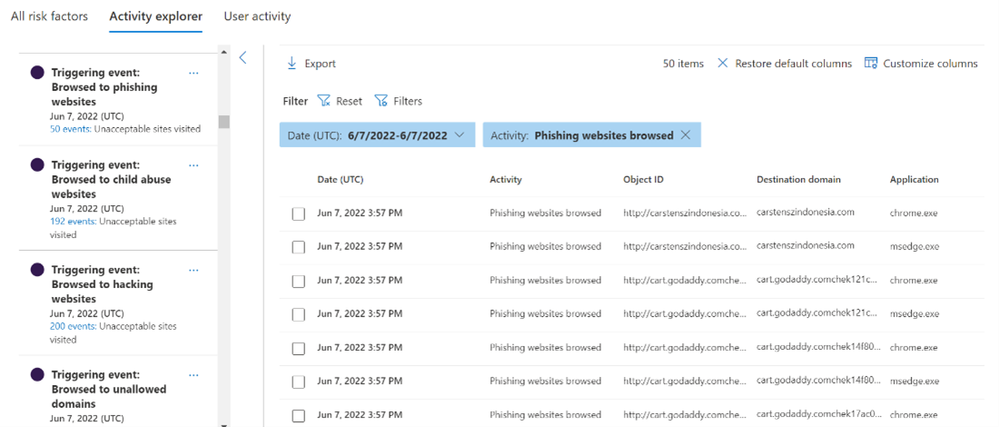Viewport: 999px width, 427px height.
Task: Tick the third row cart.godaddy checkbox
Action: pos(298,281)
